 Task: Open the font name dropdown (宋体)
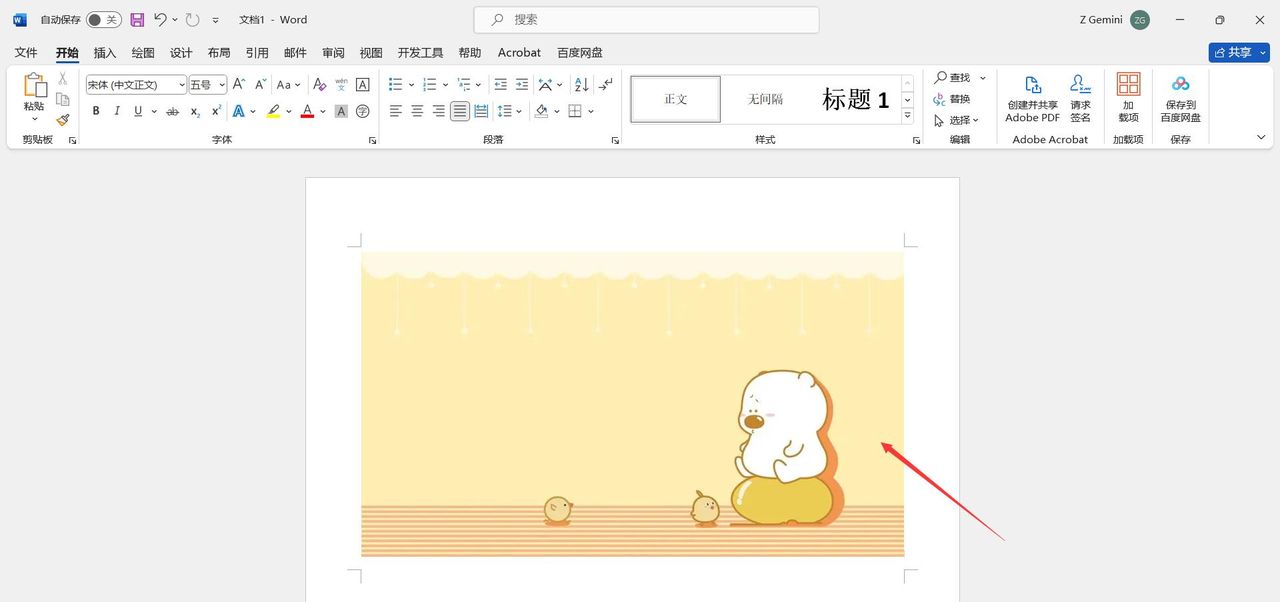coord(181,85)
